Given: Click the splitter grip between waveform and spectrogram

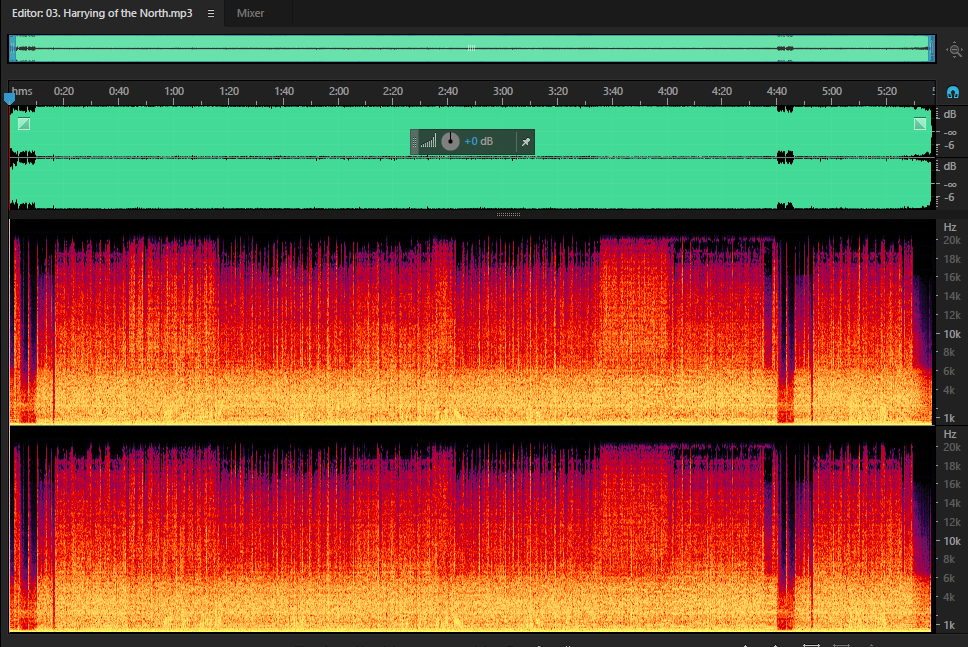Looking at the screenshot, I should coord(509,215).
